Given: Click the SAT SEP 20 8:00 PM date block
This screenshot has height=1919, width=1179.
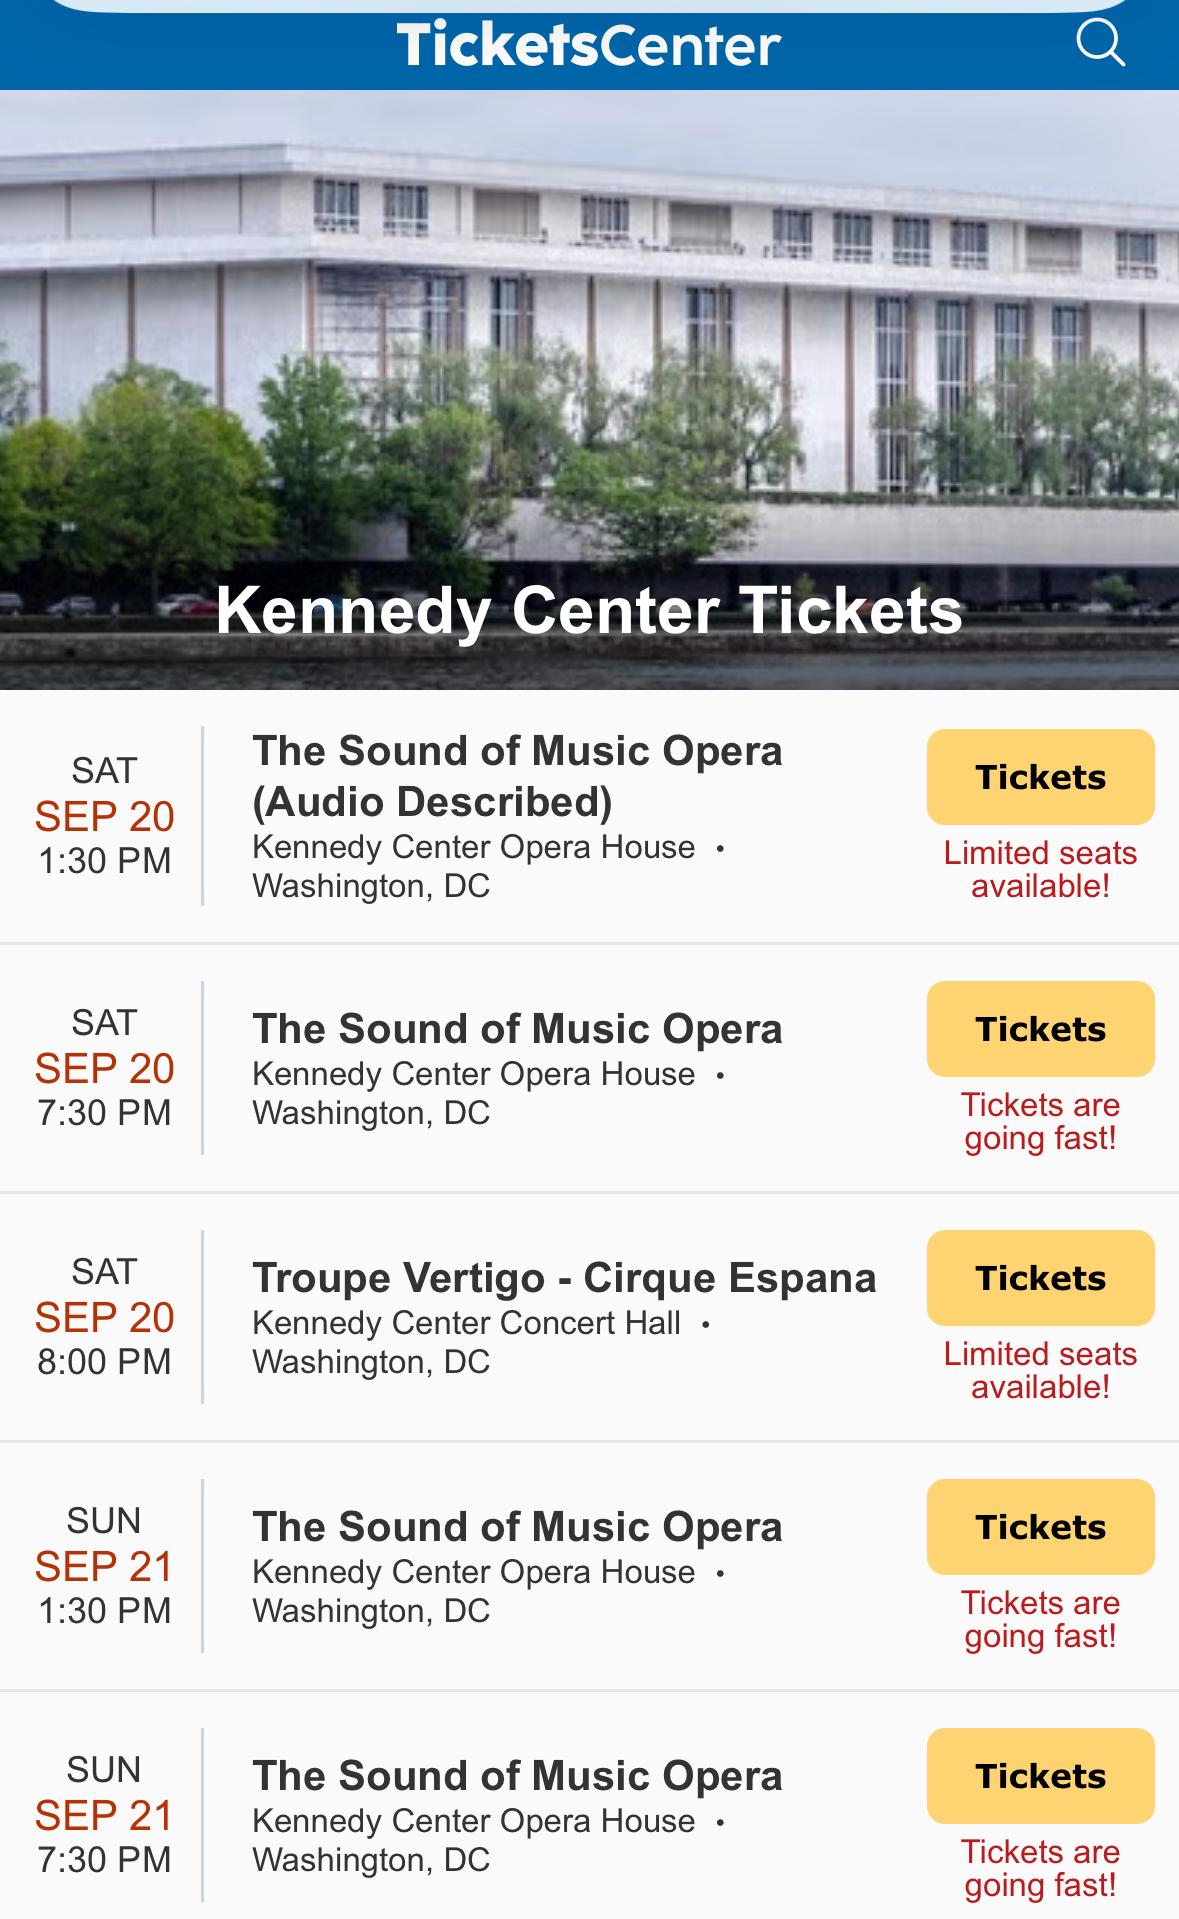Looking at the screenshot, I should click(104, 1317).
